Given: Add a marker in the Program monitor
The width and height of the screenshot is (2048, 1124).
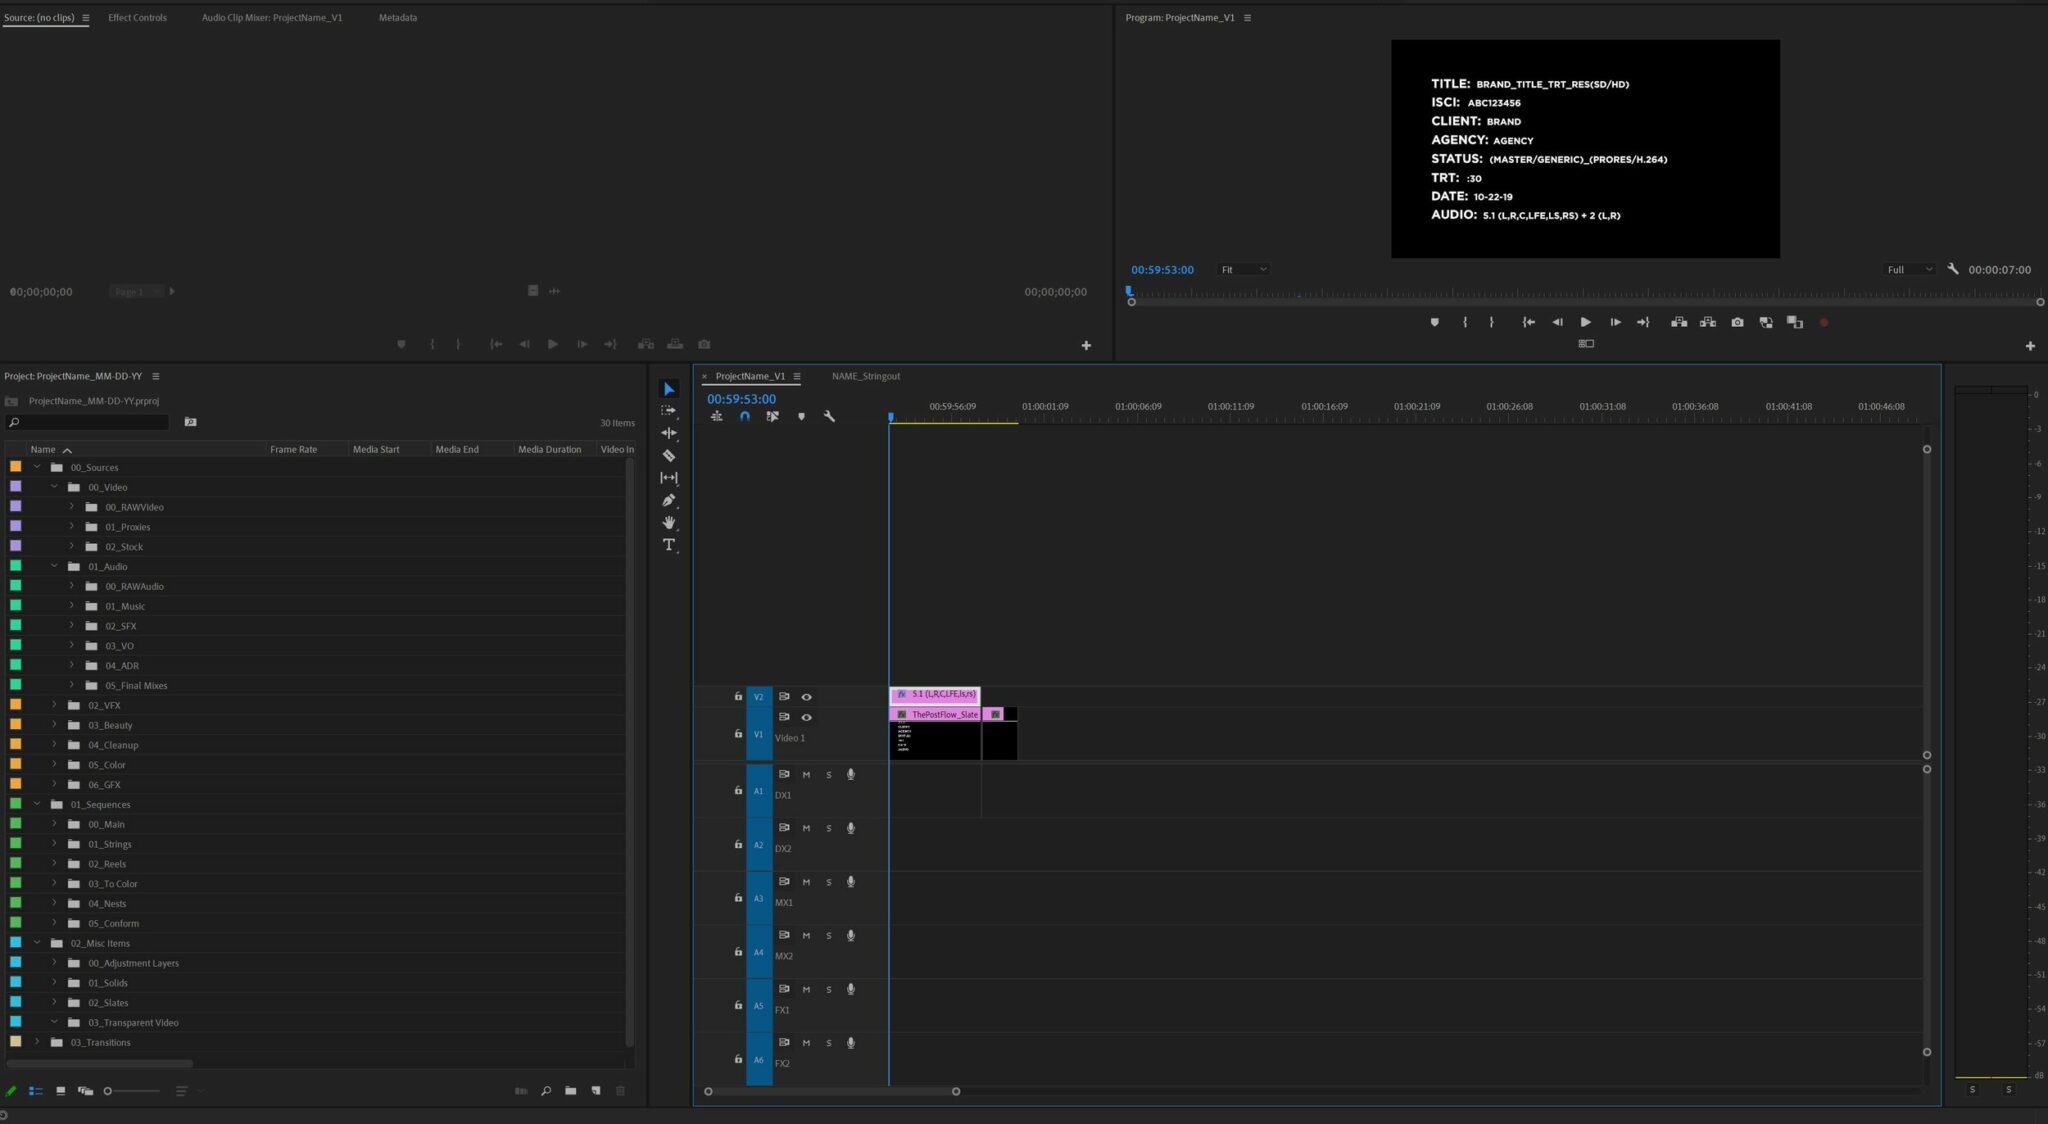Looking at the screenshot, I should (1436, 322).
